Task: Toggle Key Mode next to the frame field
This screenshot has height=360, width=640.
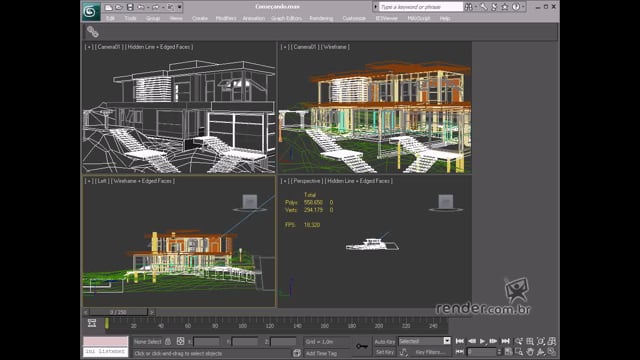Action: [460, 351]
